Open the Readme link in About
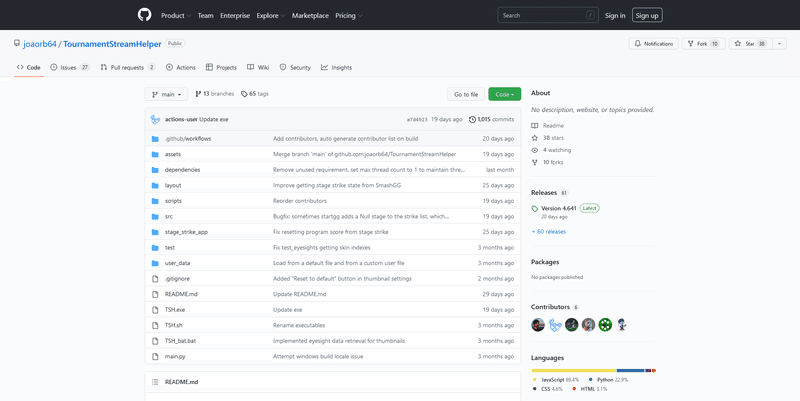Screen dimensions: 800x401 click(x=547, y=126)
